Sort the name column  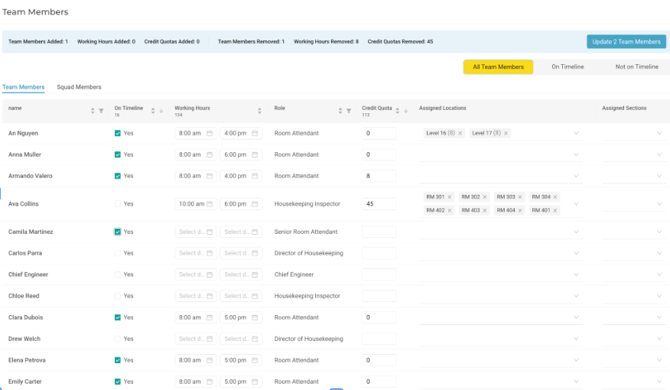coord(92,111)
